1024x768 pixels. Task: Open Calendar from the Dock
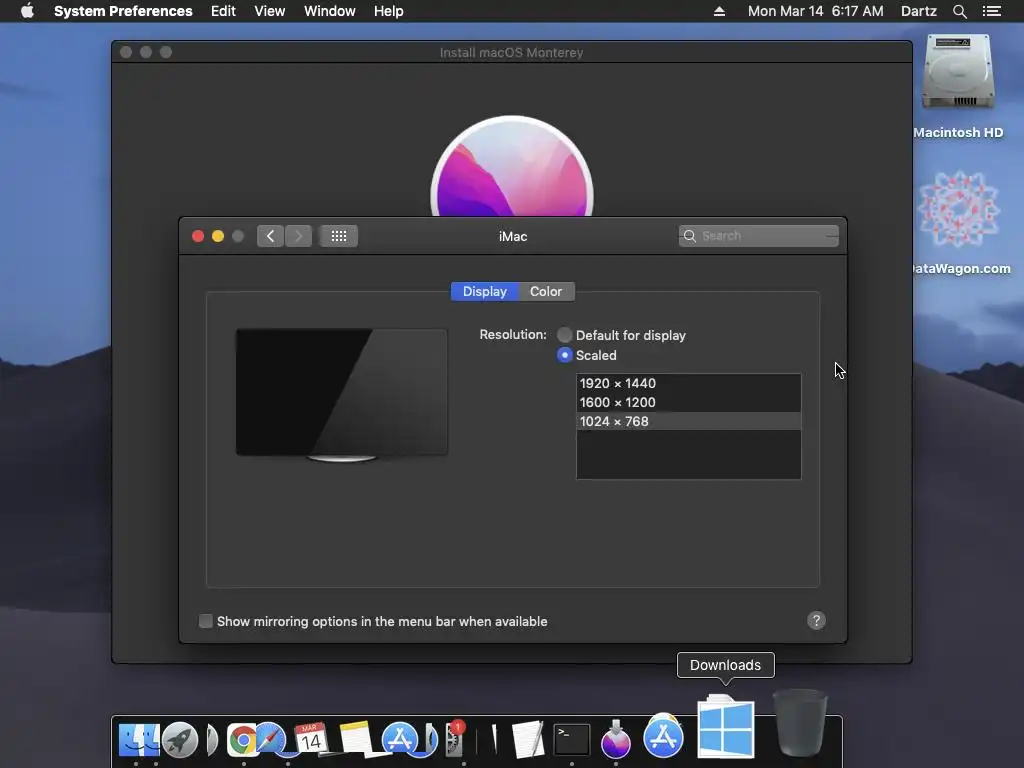pos(311,739)
